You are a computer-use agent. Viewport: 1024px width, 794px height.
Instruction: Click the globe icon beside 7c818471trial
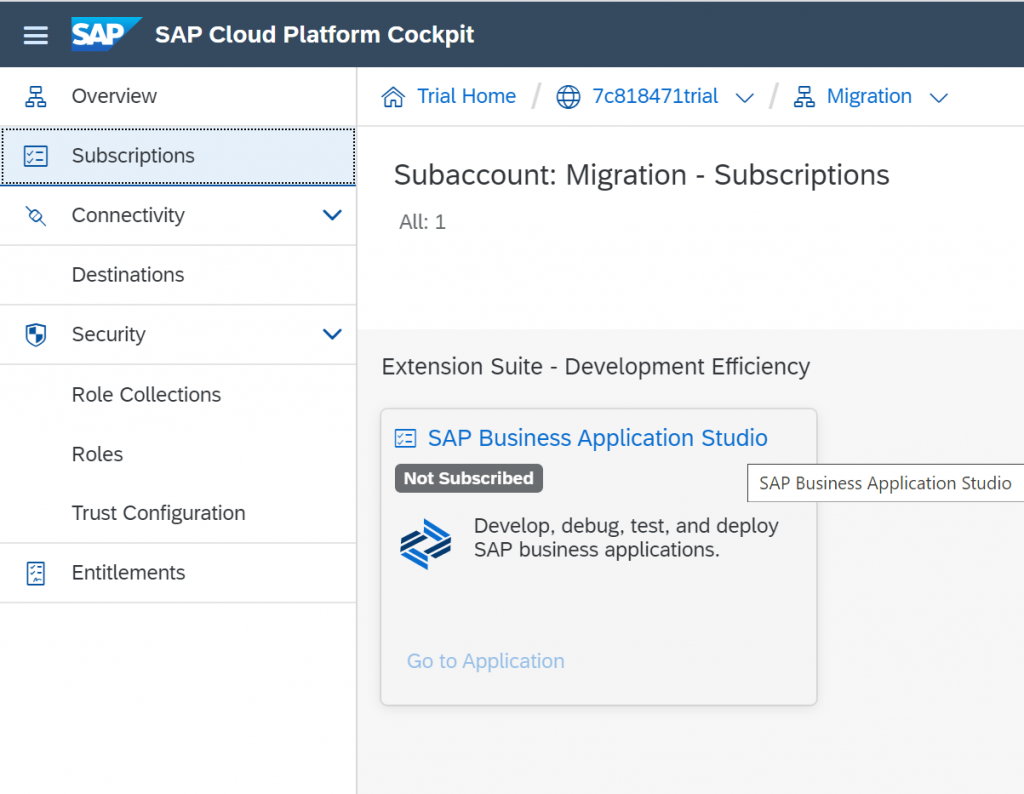tap(568, 97)
